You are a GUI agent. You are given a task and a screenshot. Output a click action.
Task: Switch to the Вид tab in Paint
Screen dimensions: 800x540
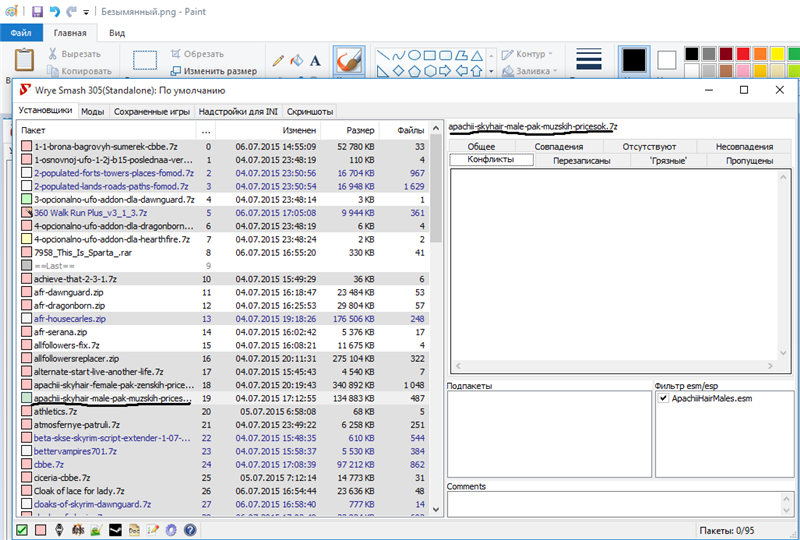click(x=117, y=33)
